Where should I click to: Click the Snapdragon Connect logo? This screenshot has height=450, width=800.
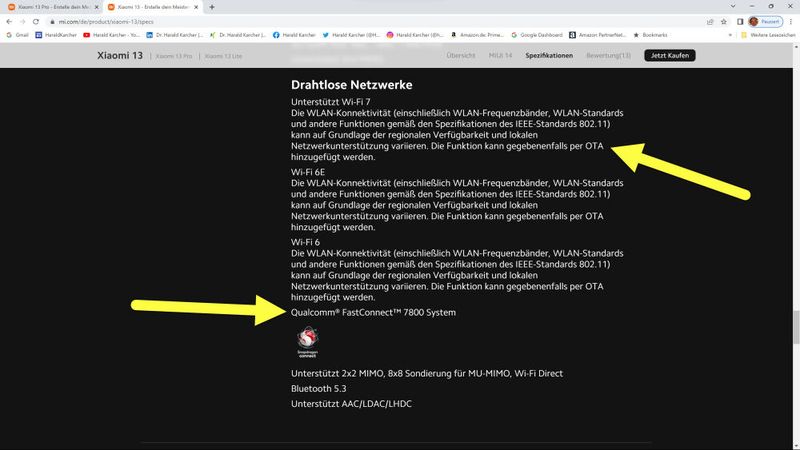tap(308, 341)
